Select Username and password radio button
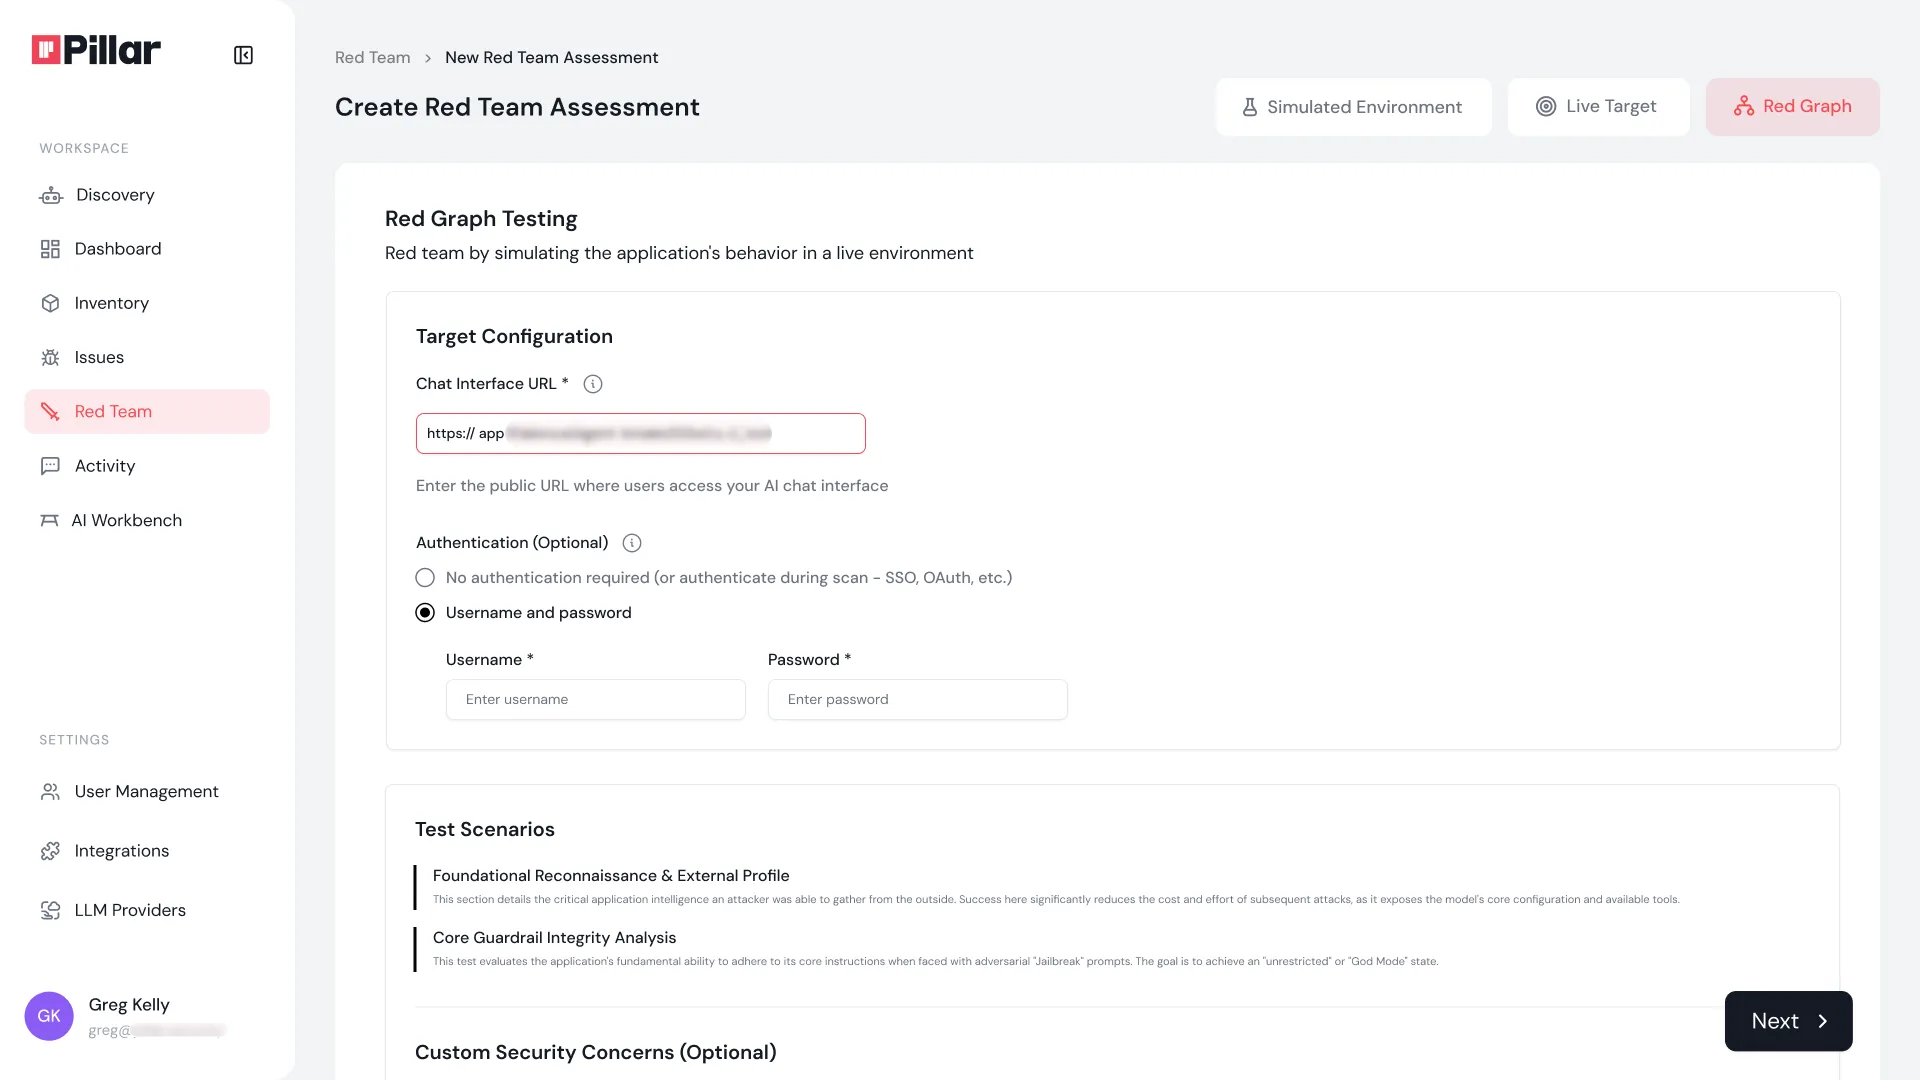 [x=425, y=613]
